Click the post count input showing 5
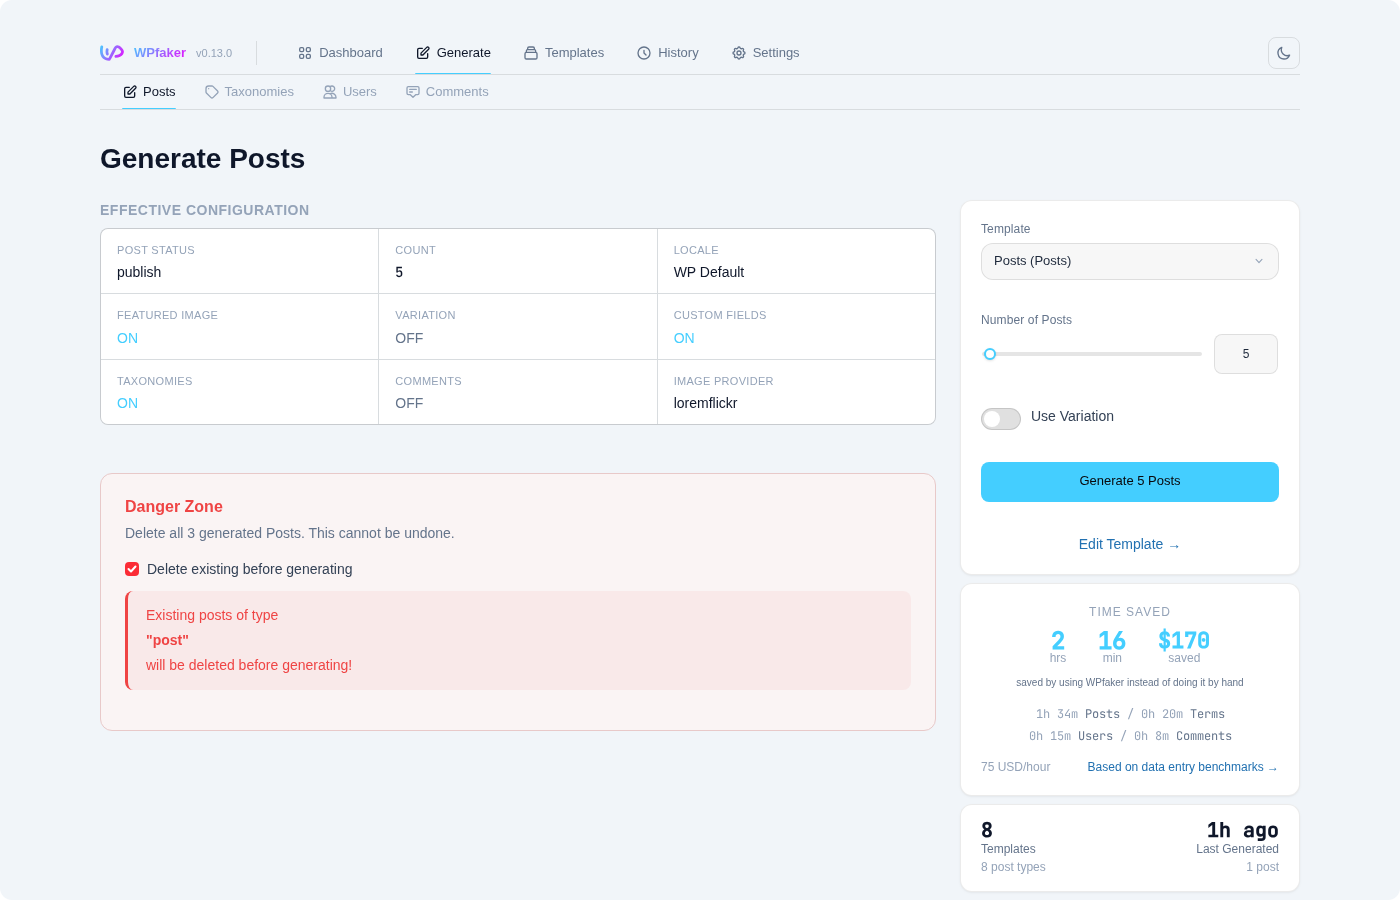1400x900 pixels. [x=1245, y=354]
